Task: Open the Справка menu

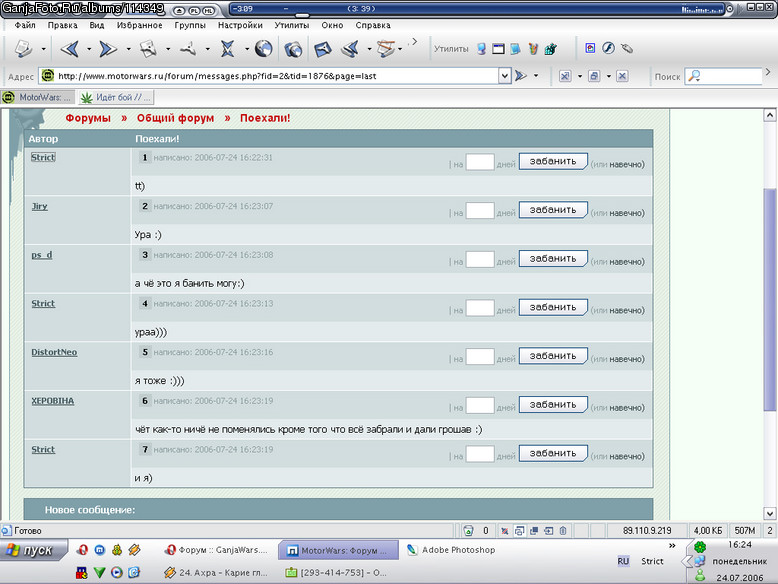Action: [x=373, y=25]
